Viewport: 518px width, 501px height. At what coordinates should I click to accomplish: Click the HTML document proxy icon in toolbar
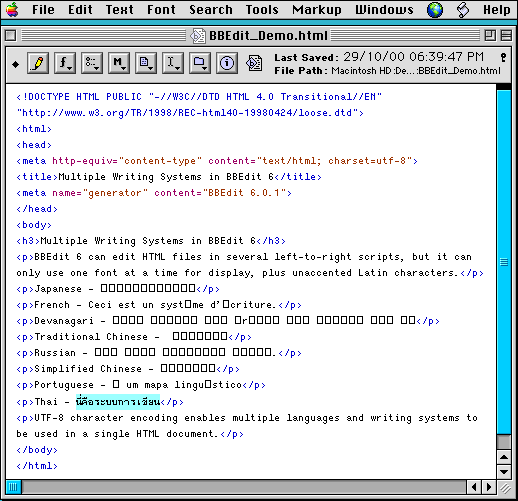tap(254, 63)
